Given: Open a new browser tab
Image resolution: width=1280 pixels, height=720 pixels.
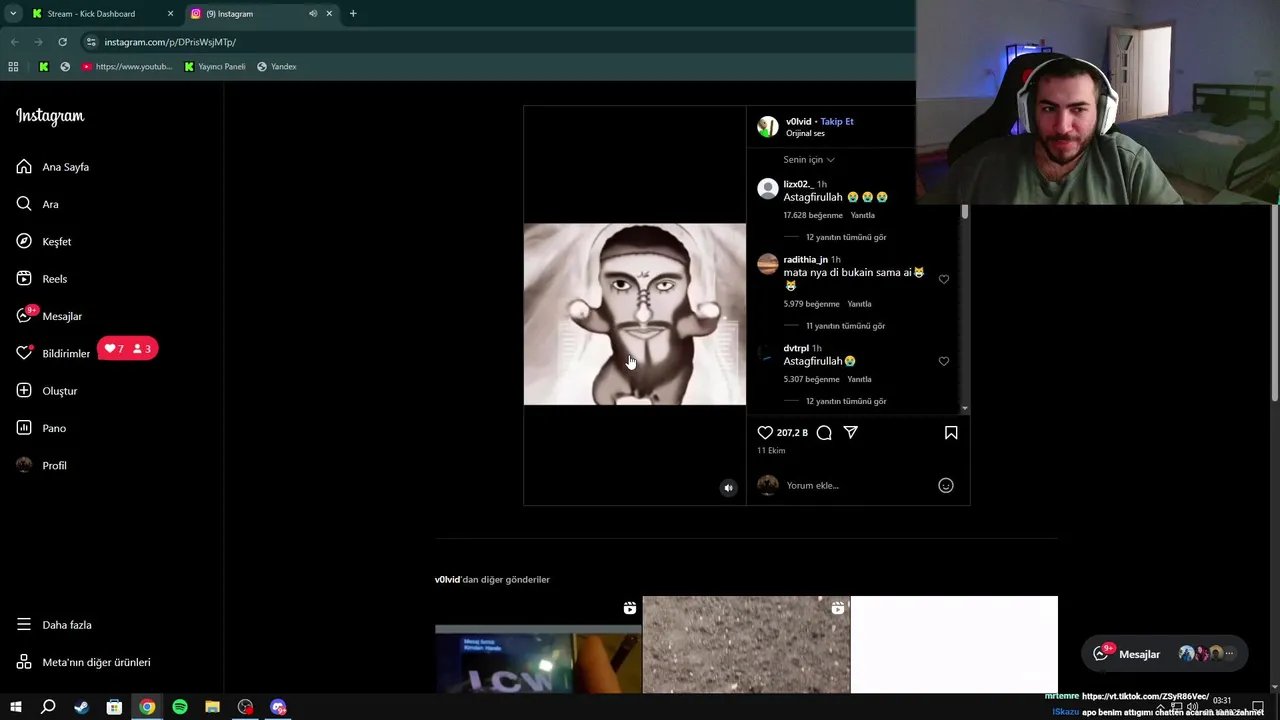Looking at the screenshot, I should 353,14.
